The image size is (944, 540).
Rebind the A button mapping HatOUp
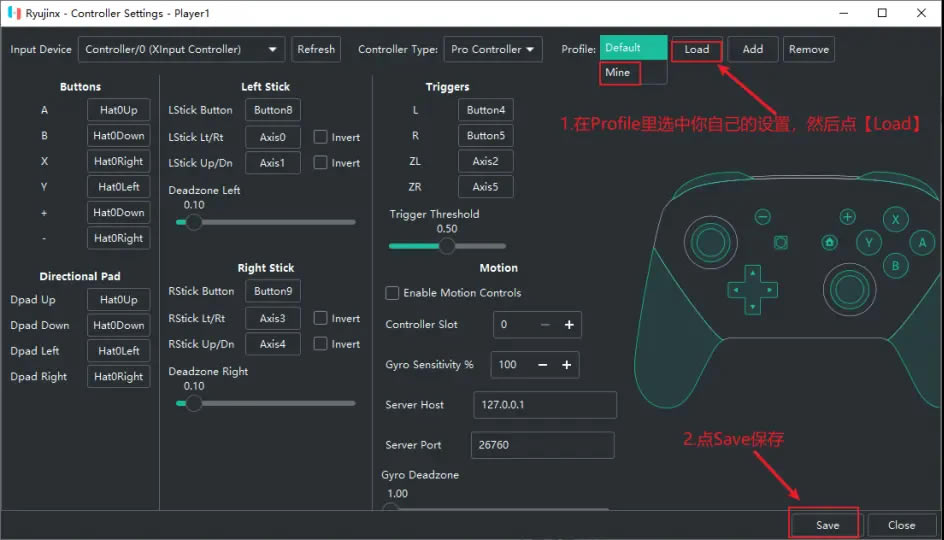click(119, 110)
